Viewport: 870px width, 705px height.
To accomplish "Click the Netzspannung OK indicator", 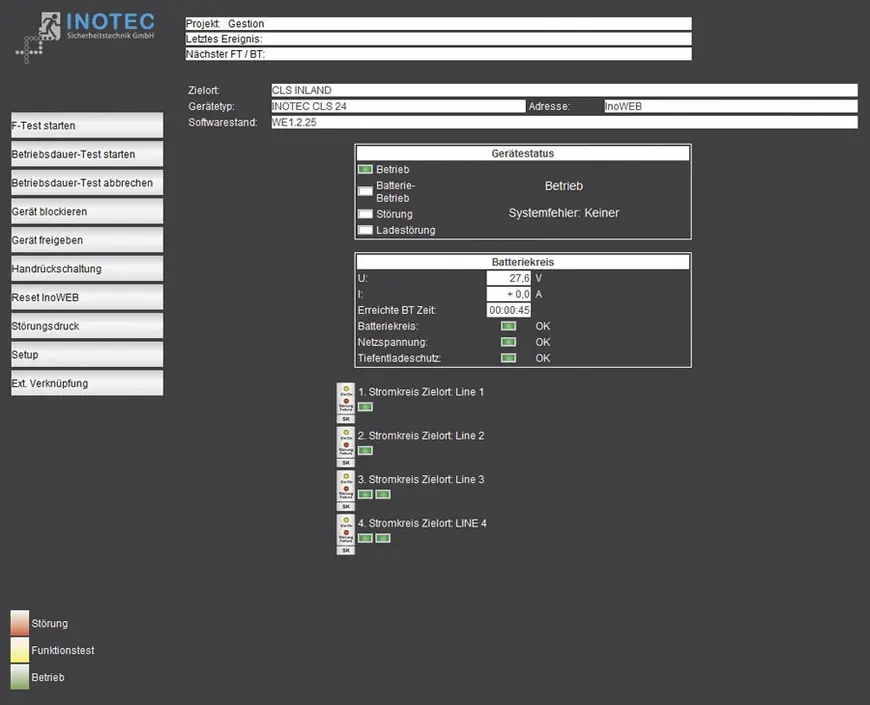I will 509,342.
